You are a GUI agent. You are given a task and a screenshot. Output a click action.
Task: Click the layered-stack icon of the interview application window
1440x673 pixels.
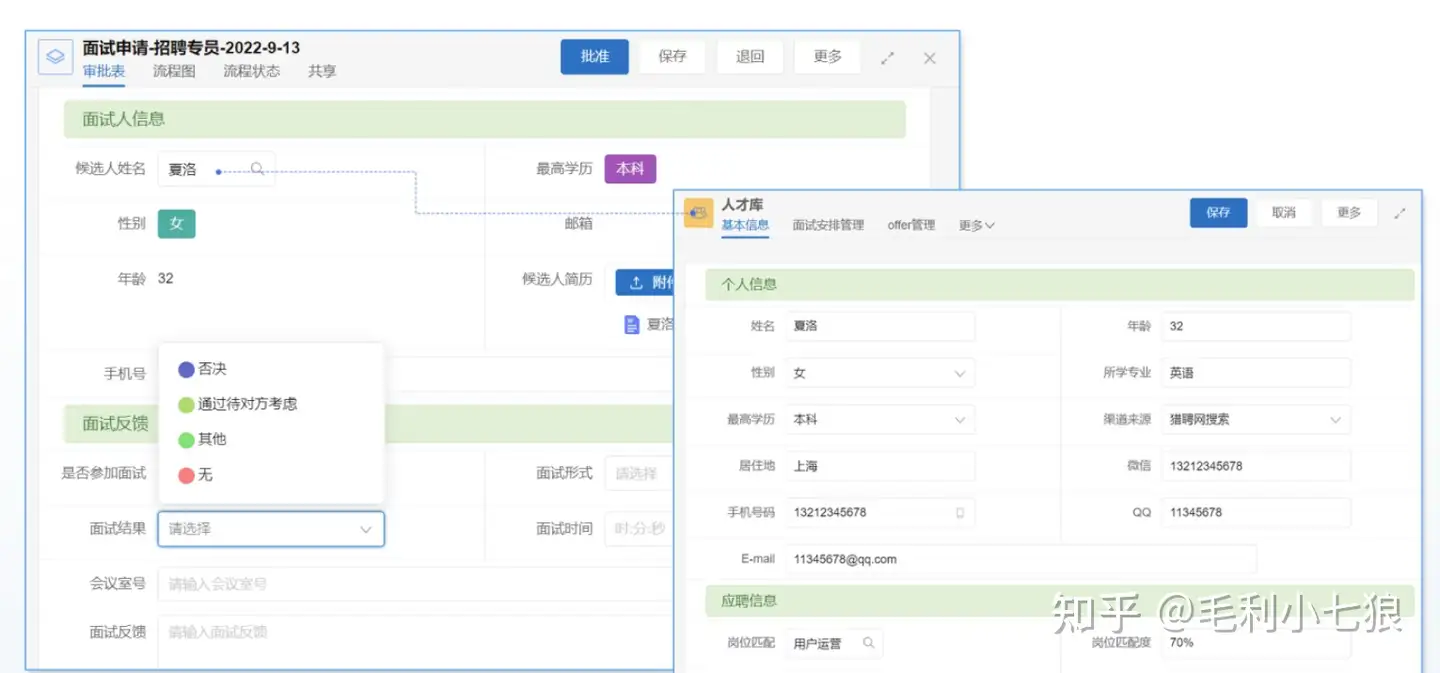tap(56, 56)
